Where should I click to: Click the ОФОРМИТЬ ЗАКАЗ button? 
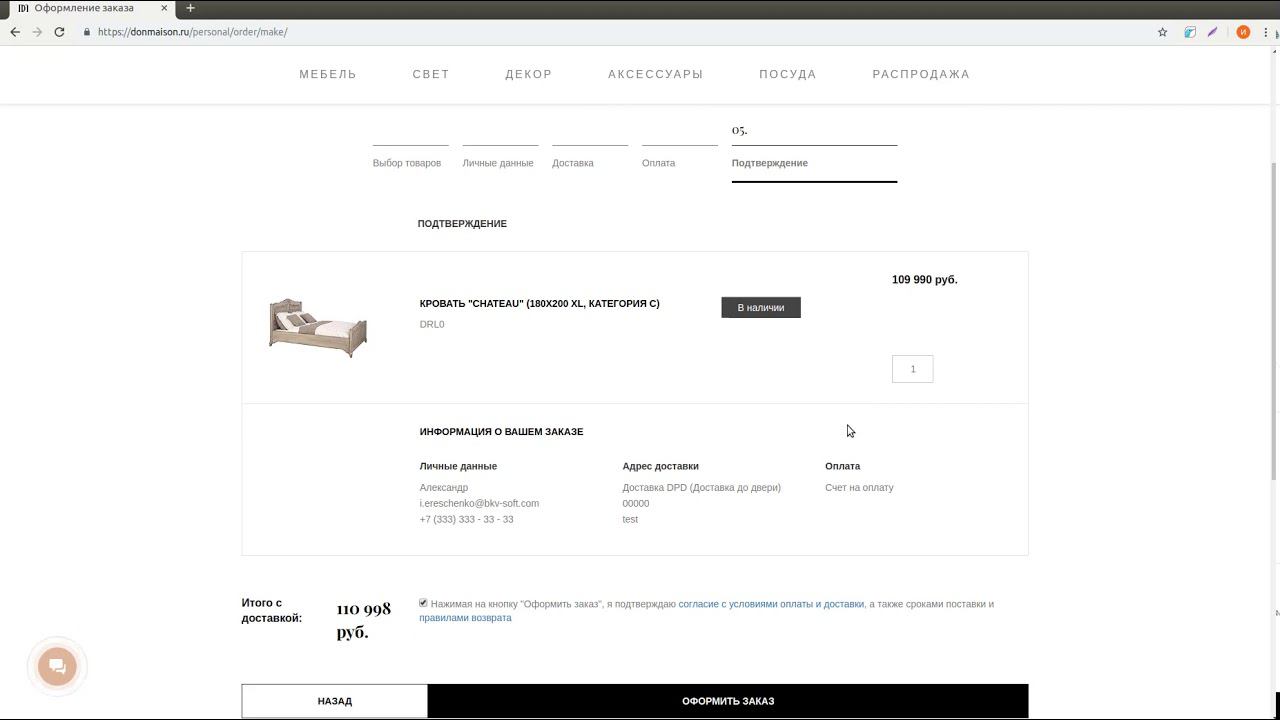coord(728,701)
